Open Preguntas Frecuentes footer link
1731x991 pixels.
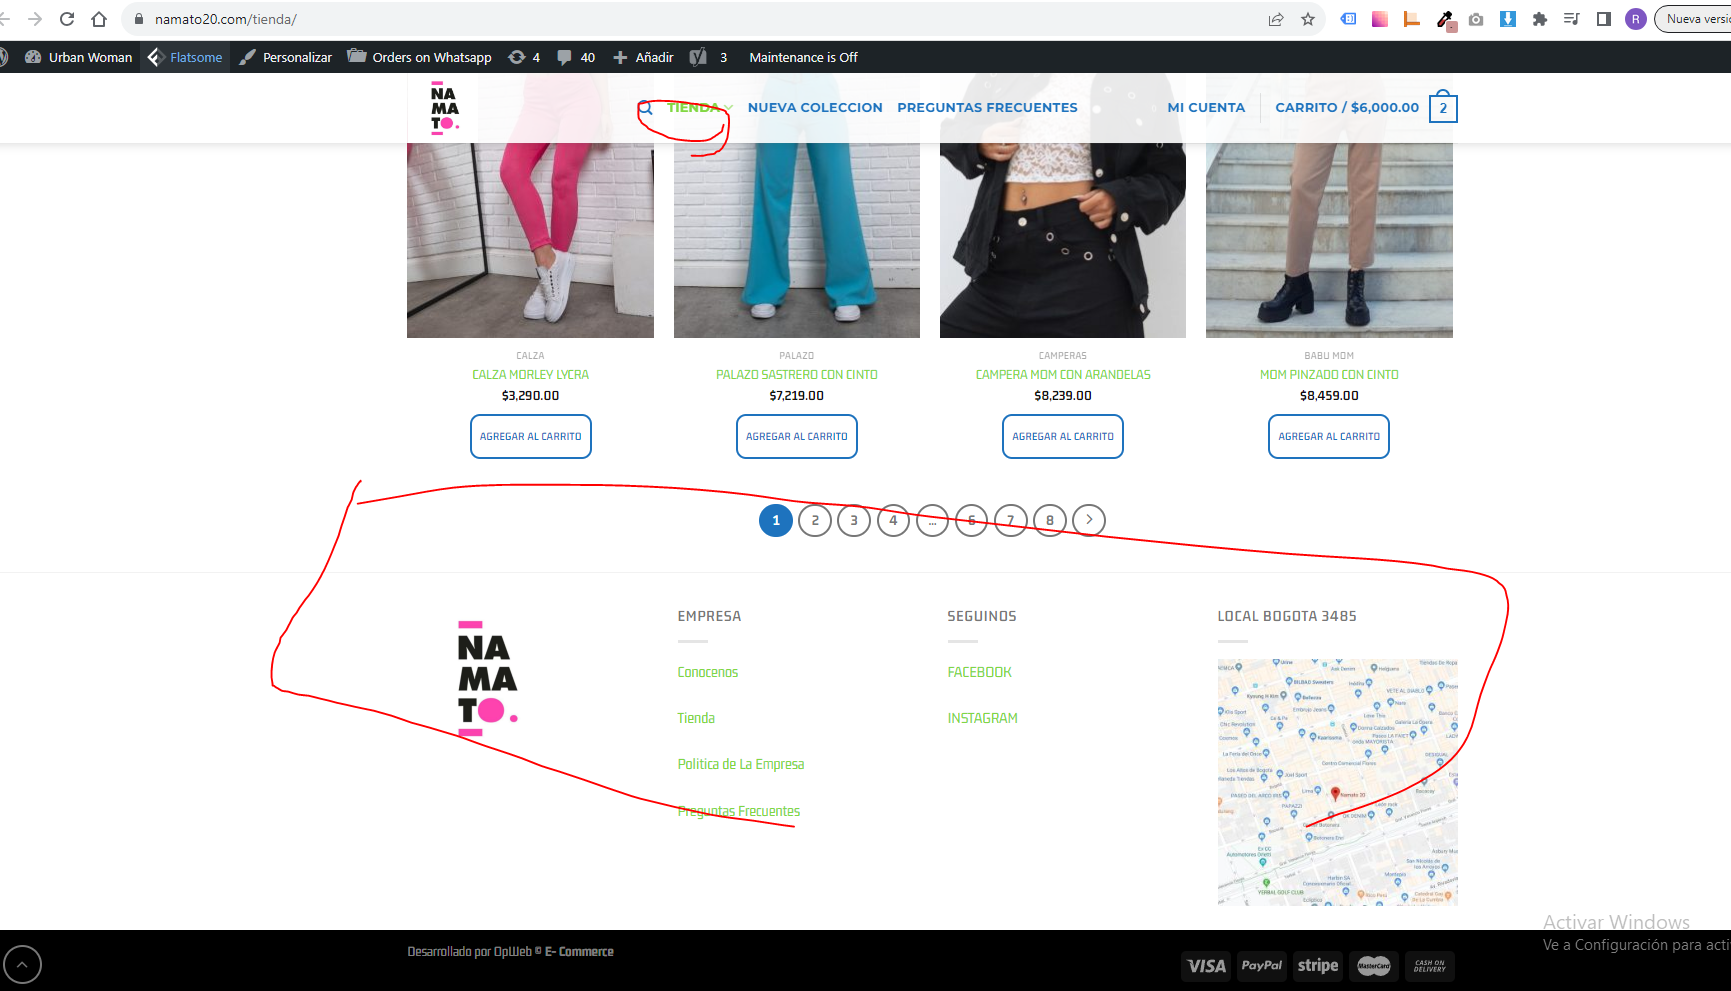click(739, 811)
